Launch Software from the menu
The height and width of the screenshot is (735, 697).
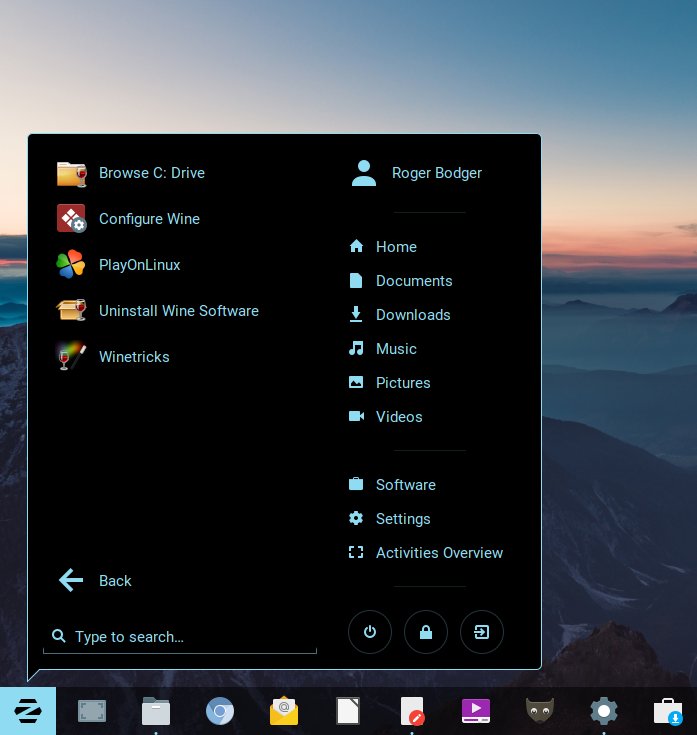click(x=405, y=485)
